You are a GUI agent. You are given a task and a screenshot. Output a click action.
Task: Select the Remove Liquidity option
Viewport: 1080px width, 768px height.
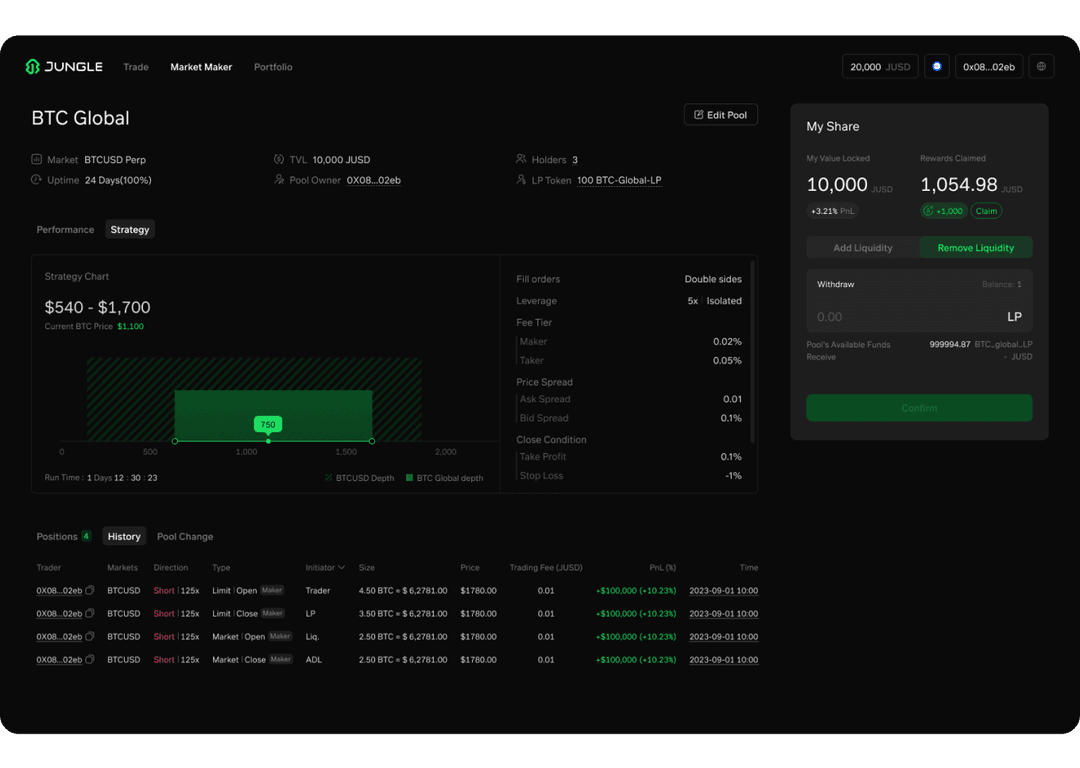(x=975, y=248)
